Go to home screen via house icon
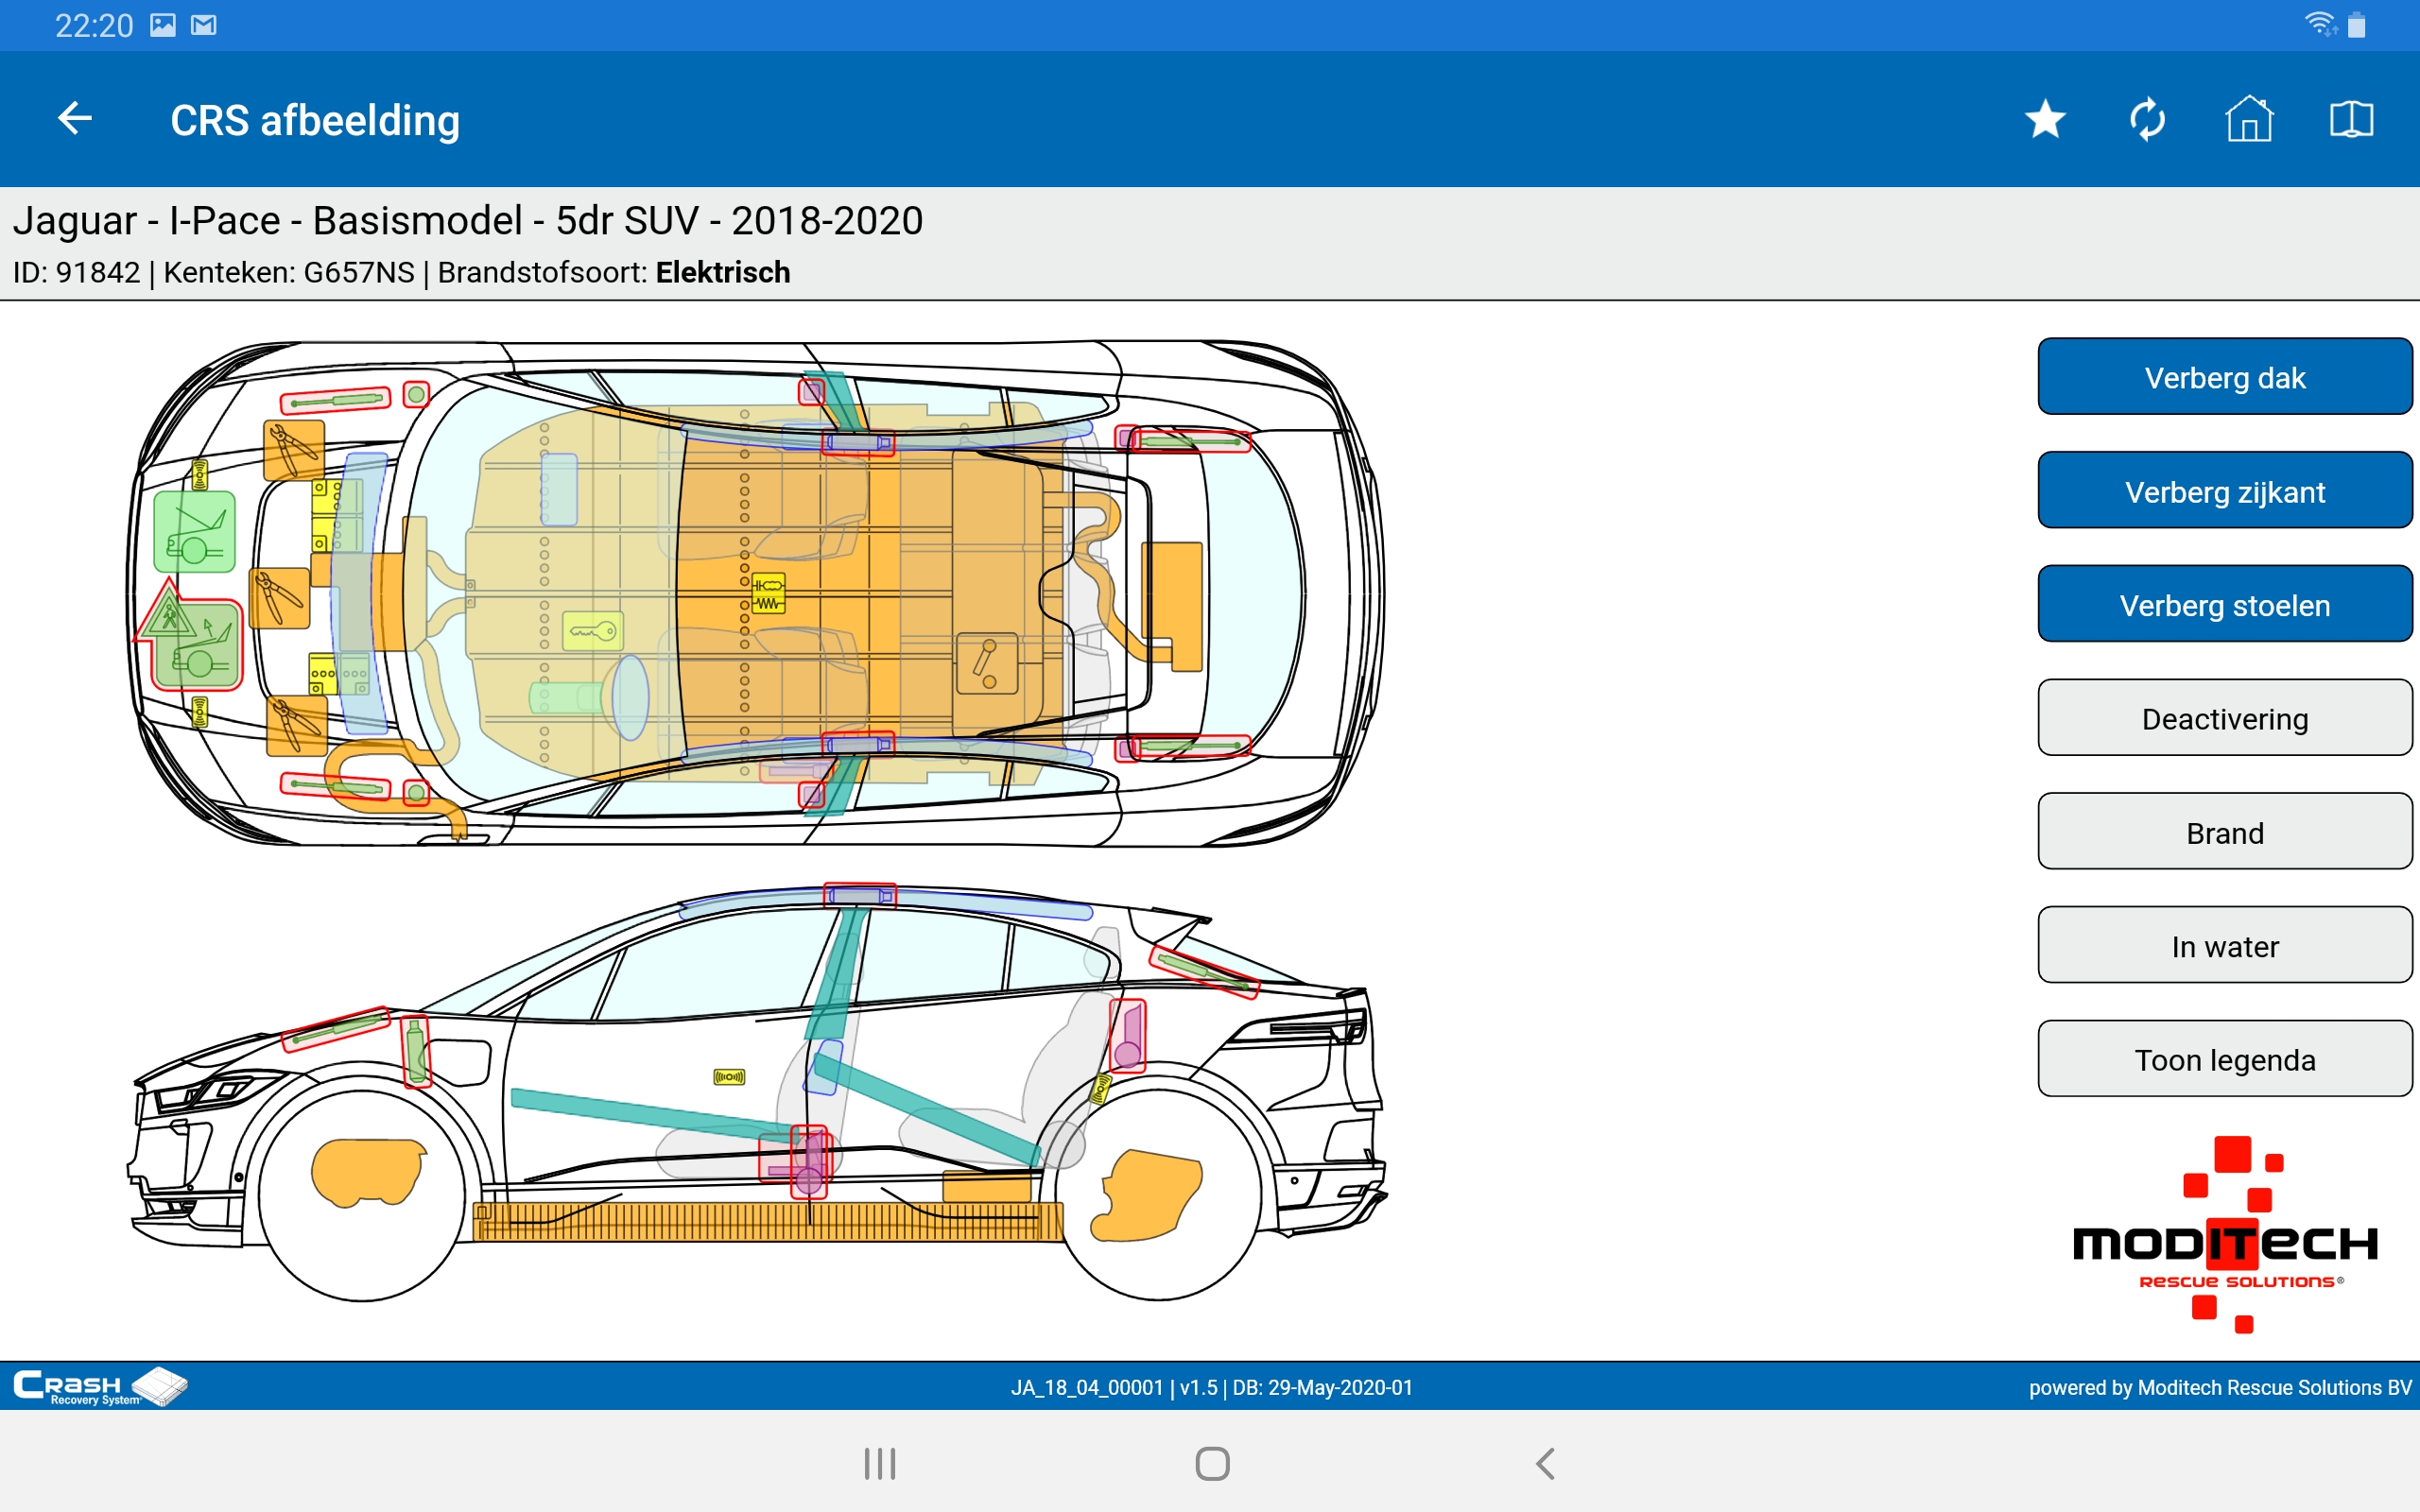The width and height of the screenshot is (2420, 1512). (x=2249, y=119)
